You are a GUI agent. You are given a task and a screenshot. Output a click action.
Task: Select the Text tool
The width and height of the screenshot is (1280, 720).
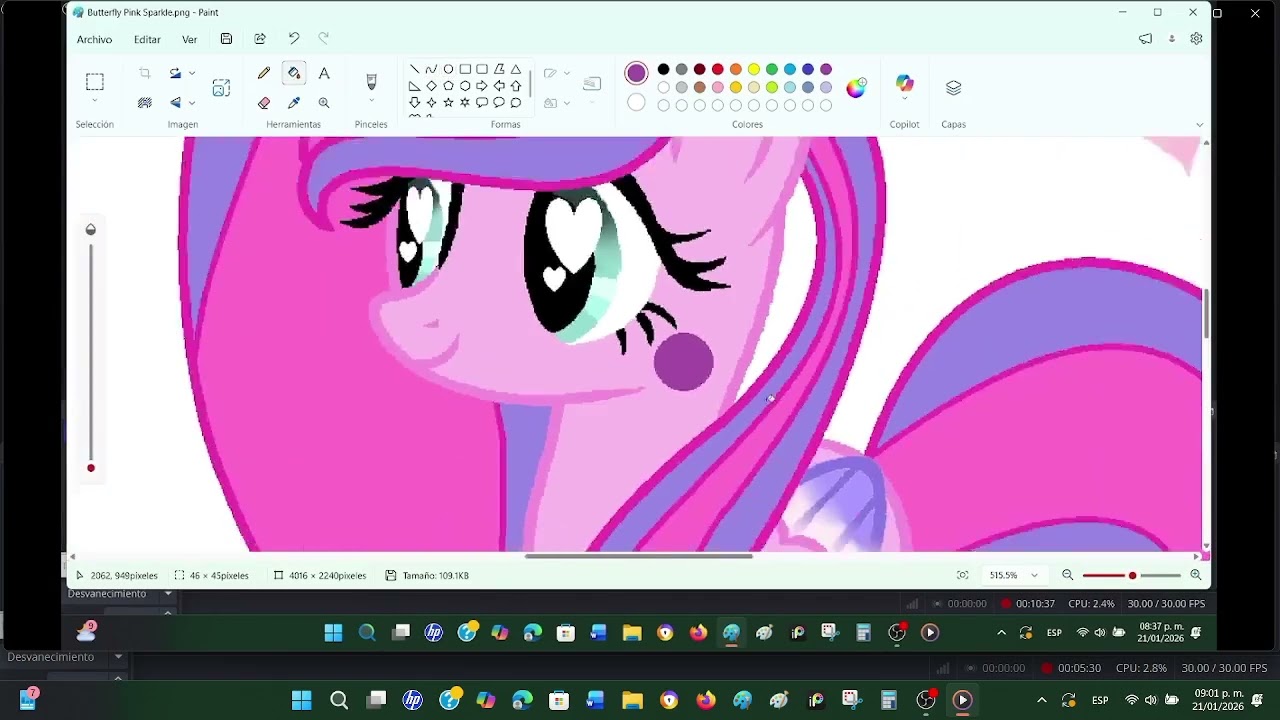tap(324, 73)
